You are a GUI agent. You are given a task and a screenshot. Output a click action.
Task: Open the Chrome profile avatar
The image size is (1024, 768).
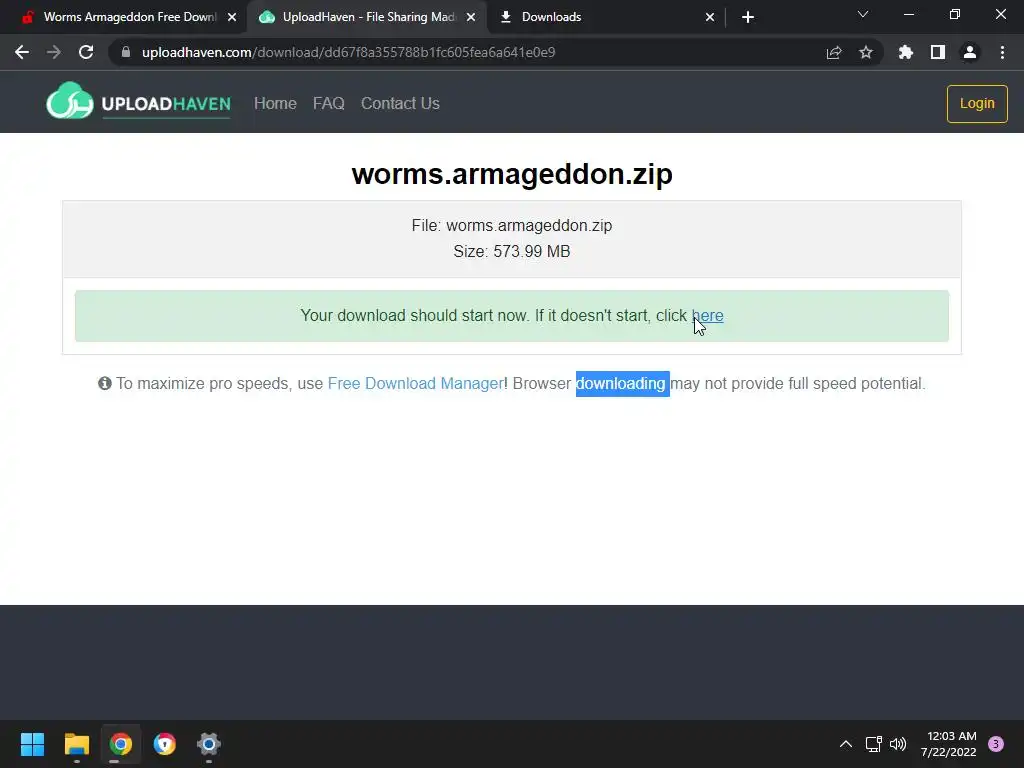tap(970, 52)
